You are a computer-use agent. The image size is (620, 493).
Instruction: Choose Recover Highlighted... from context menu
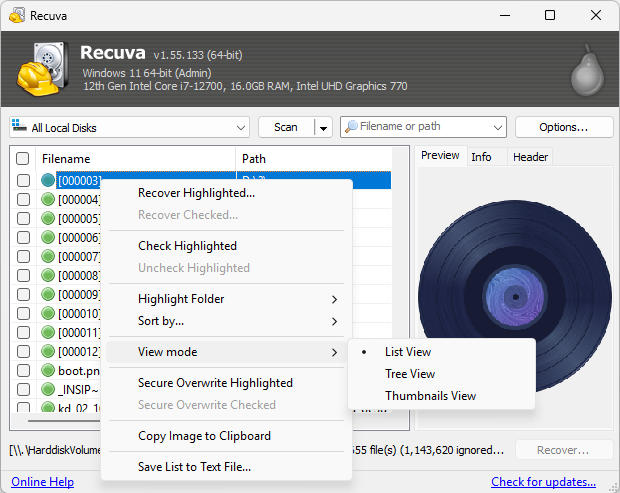pyautogui.click(x=225, y=193)
